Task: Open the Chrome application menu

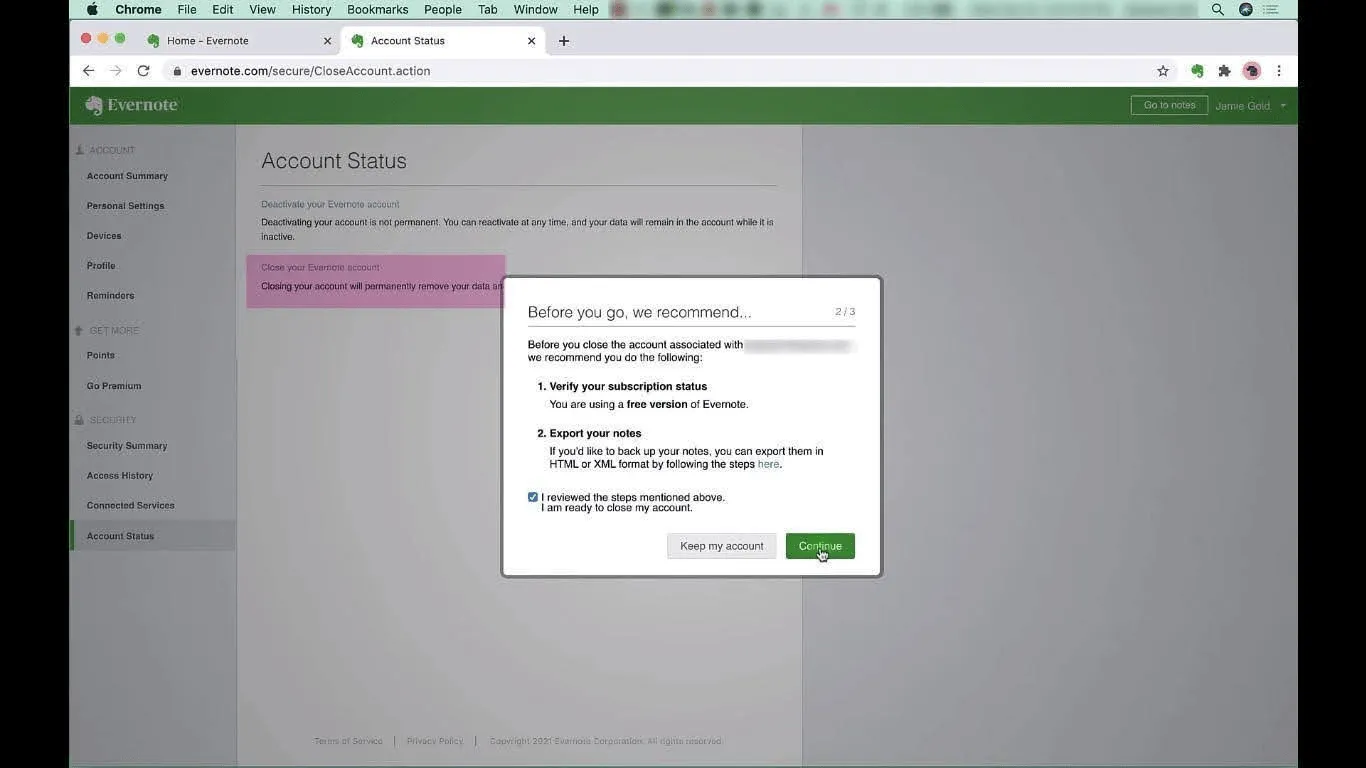Action: click(x=138, y=9)
